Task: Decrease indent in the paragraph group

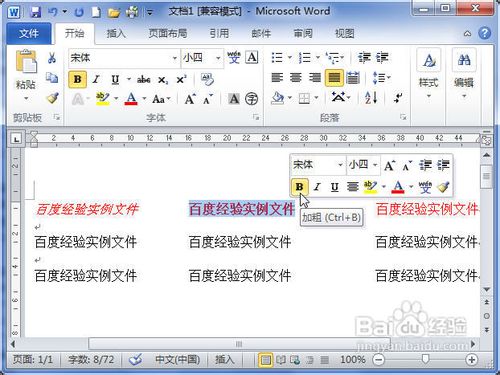Action: [364, 58]
